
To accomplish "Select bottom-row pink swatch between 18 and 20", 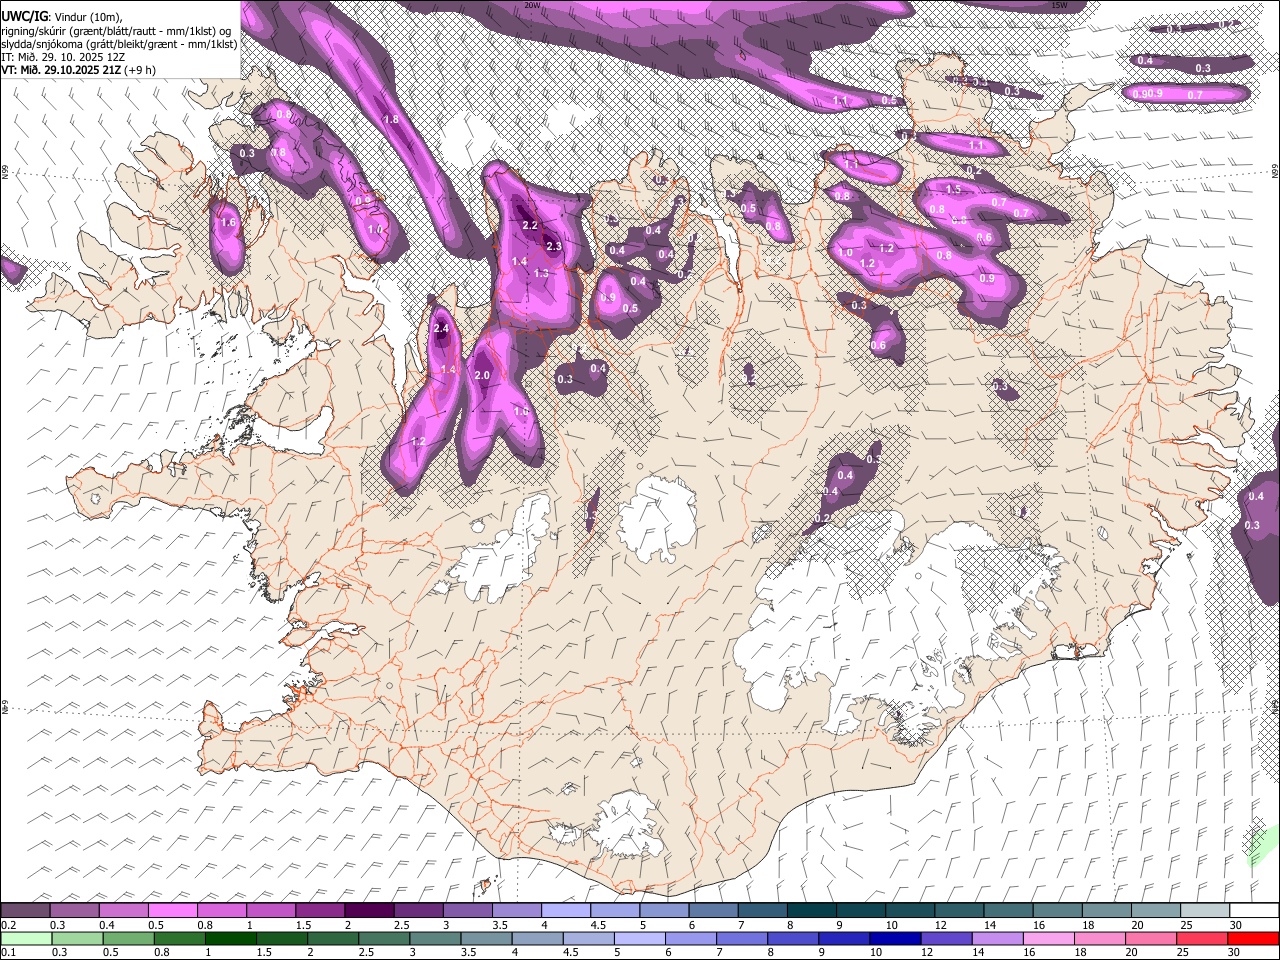I will point(1100,938).
